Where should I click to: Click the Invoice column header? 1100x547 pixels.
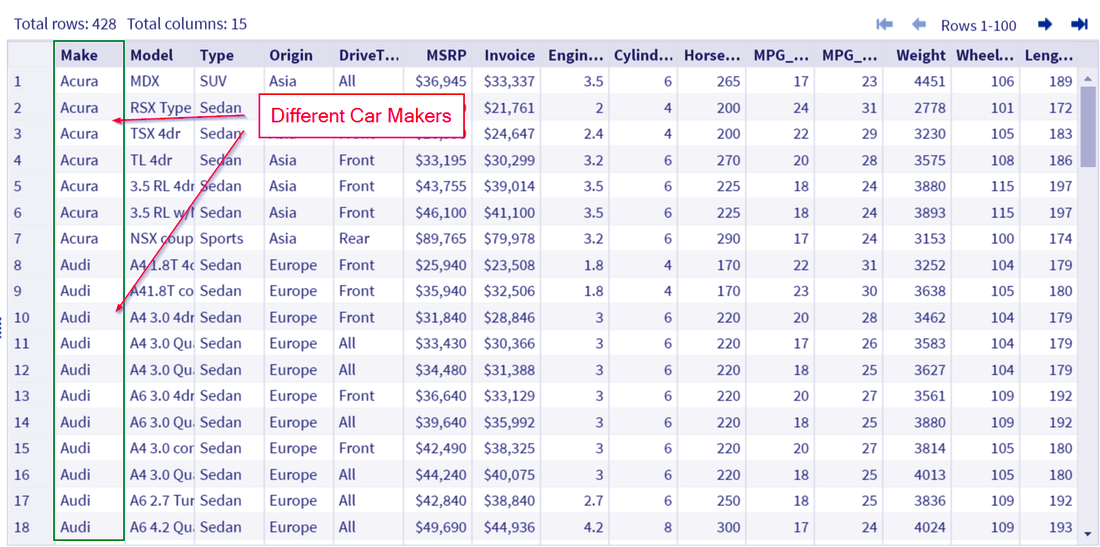tap(507, 55)
